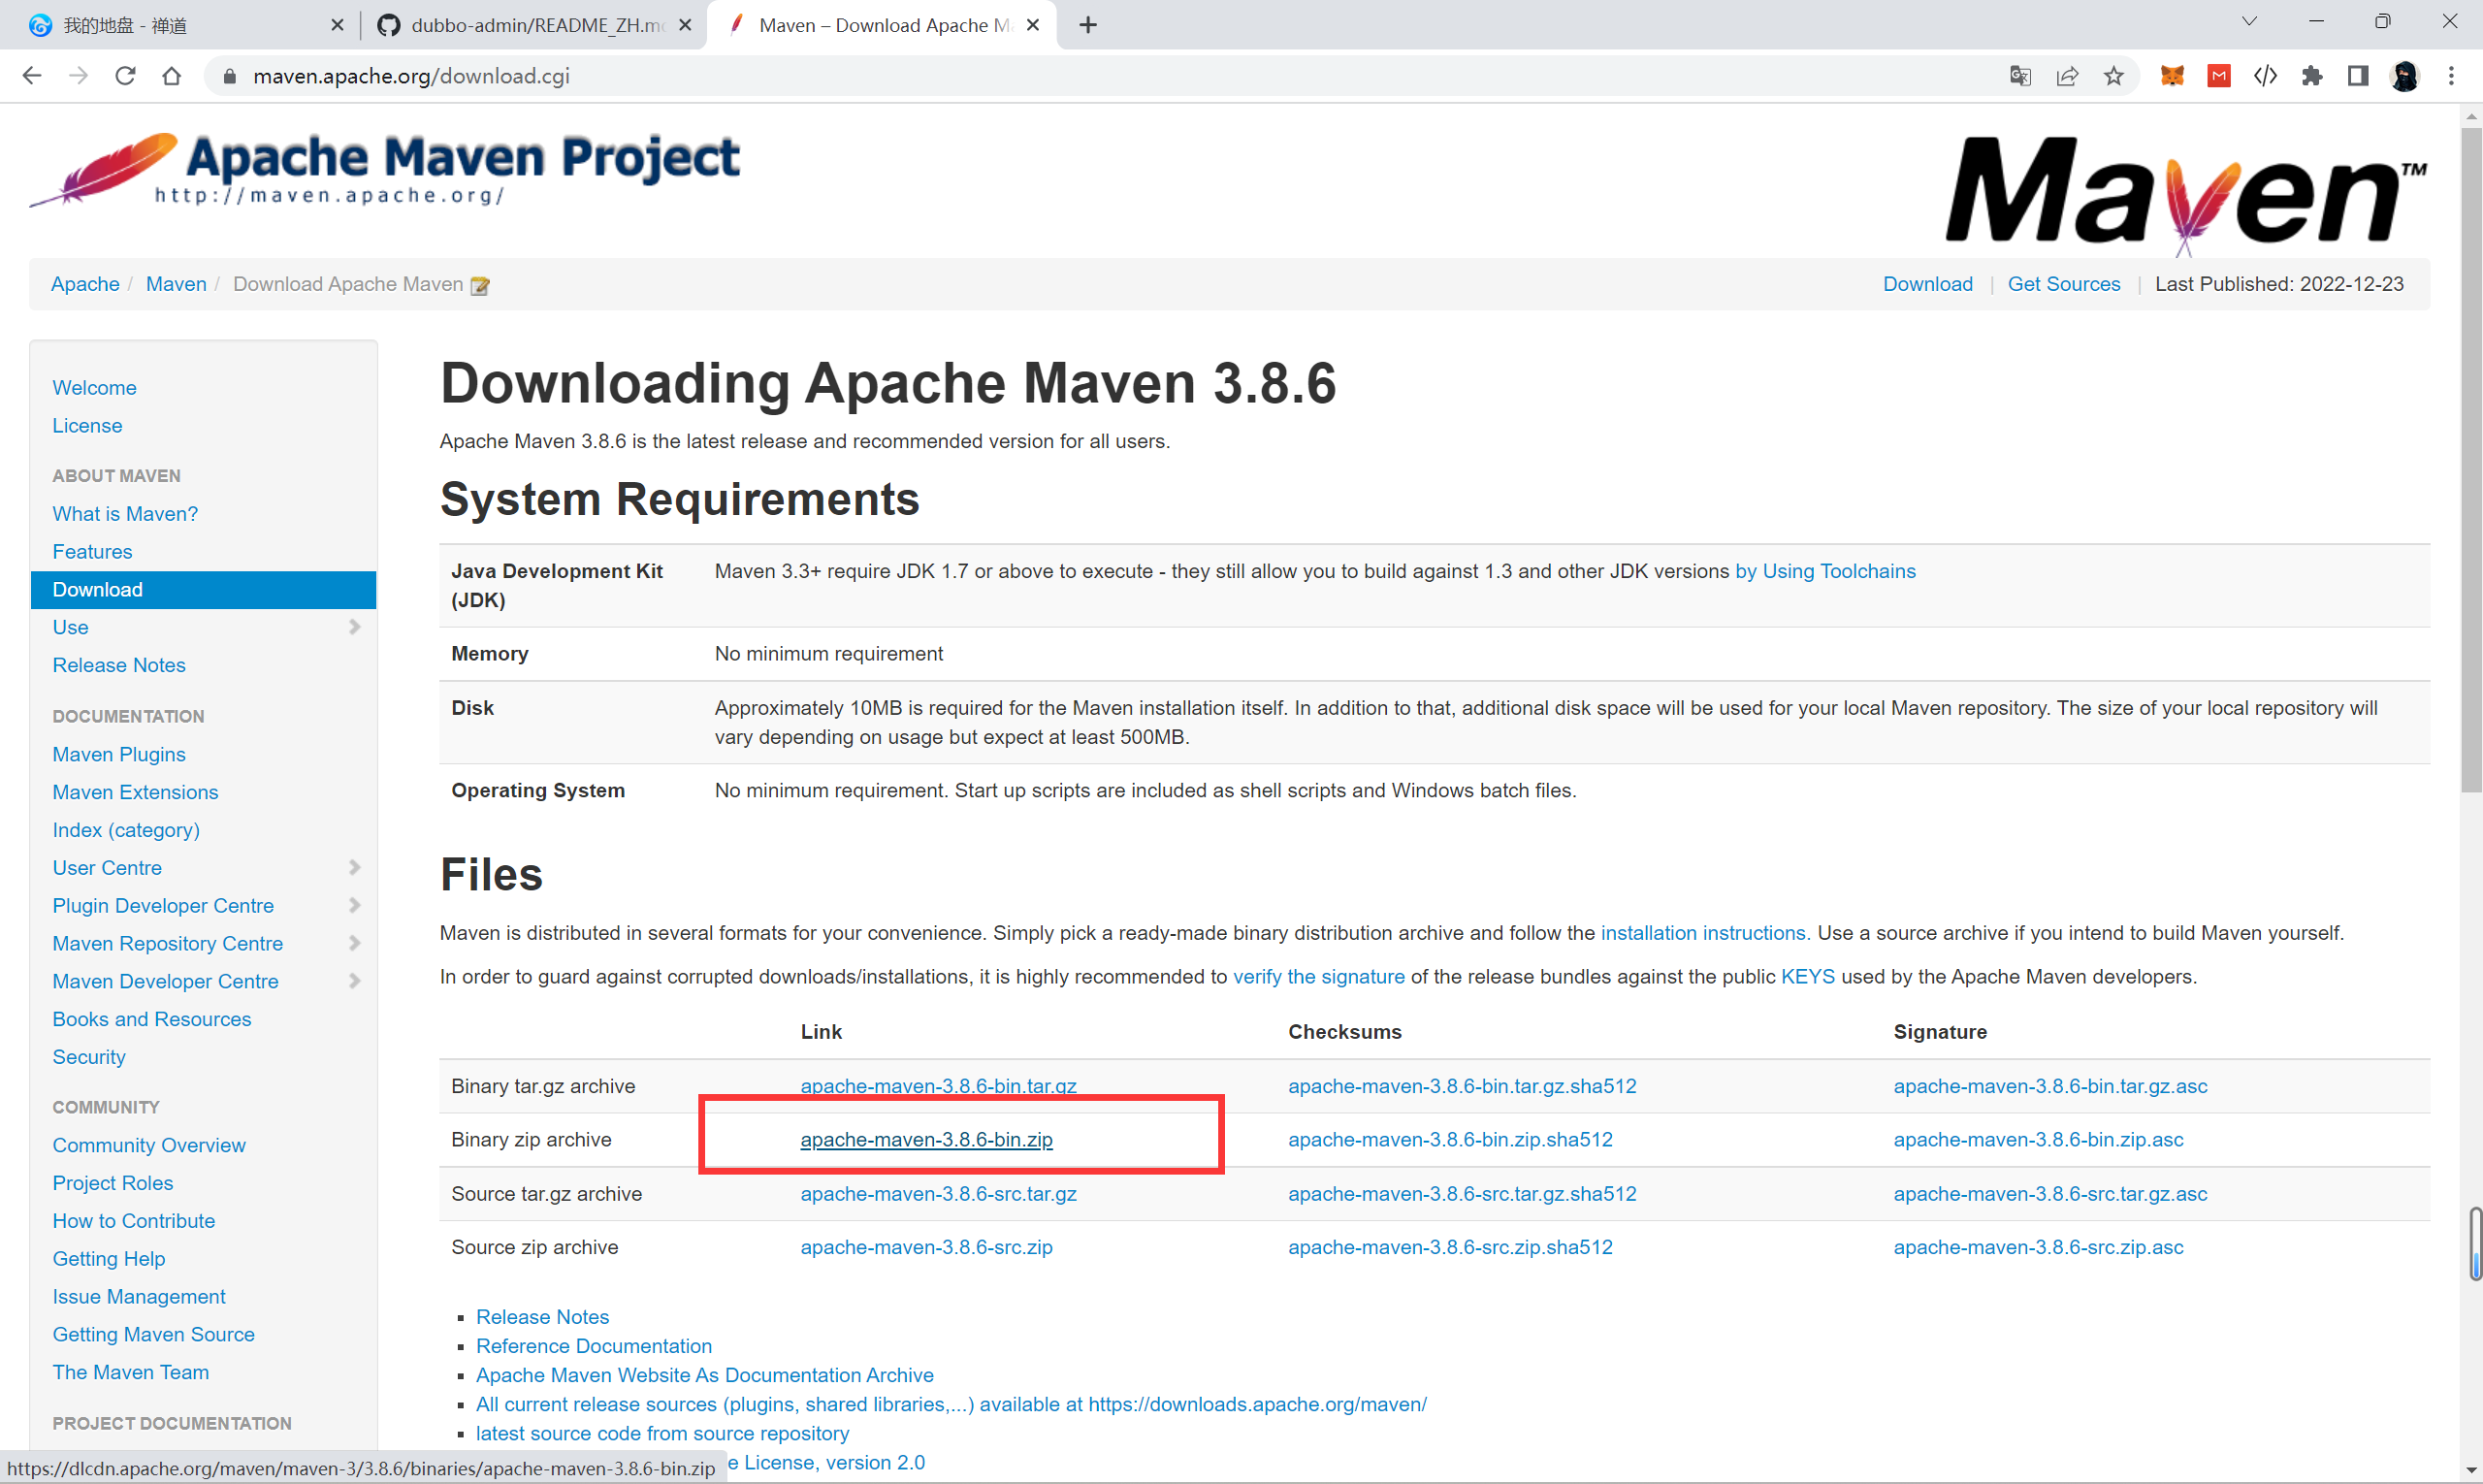The image size is (2483, 1484).
Task: Open the tab search dropdown arrow
Action: [x=2249, y=22]
